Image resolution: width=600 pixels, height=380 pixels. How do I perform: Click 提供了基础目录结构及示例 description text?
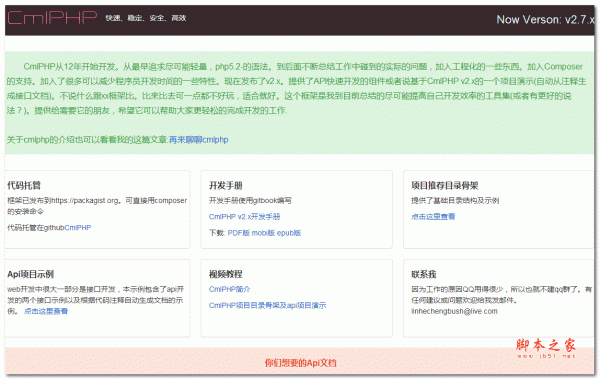(455, 201)
